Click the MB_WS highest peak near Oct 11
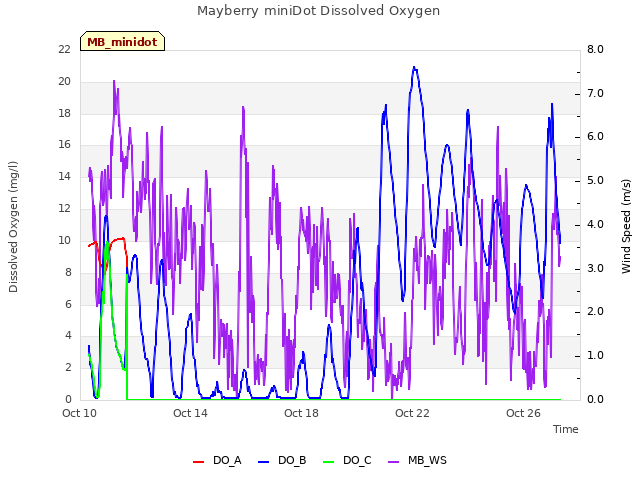640x480 pixels. click(114, 81)
